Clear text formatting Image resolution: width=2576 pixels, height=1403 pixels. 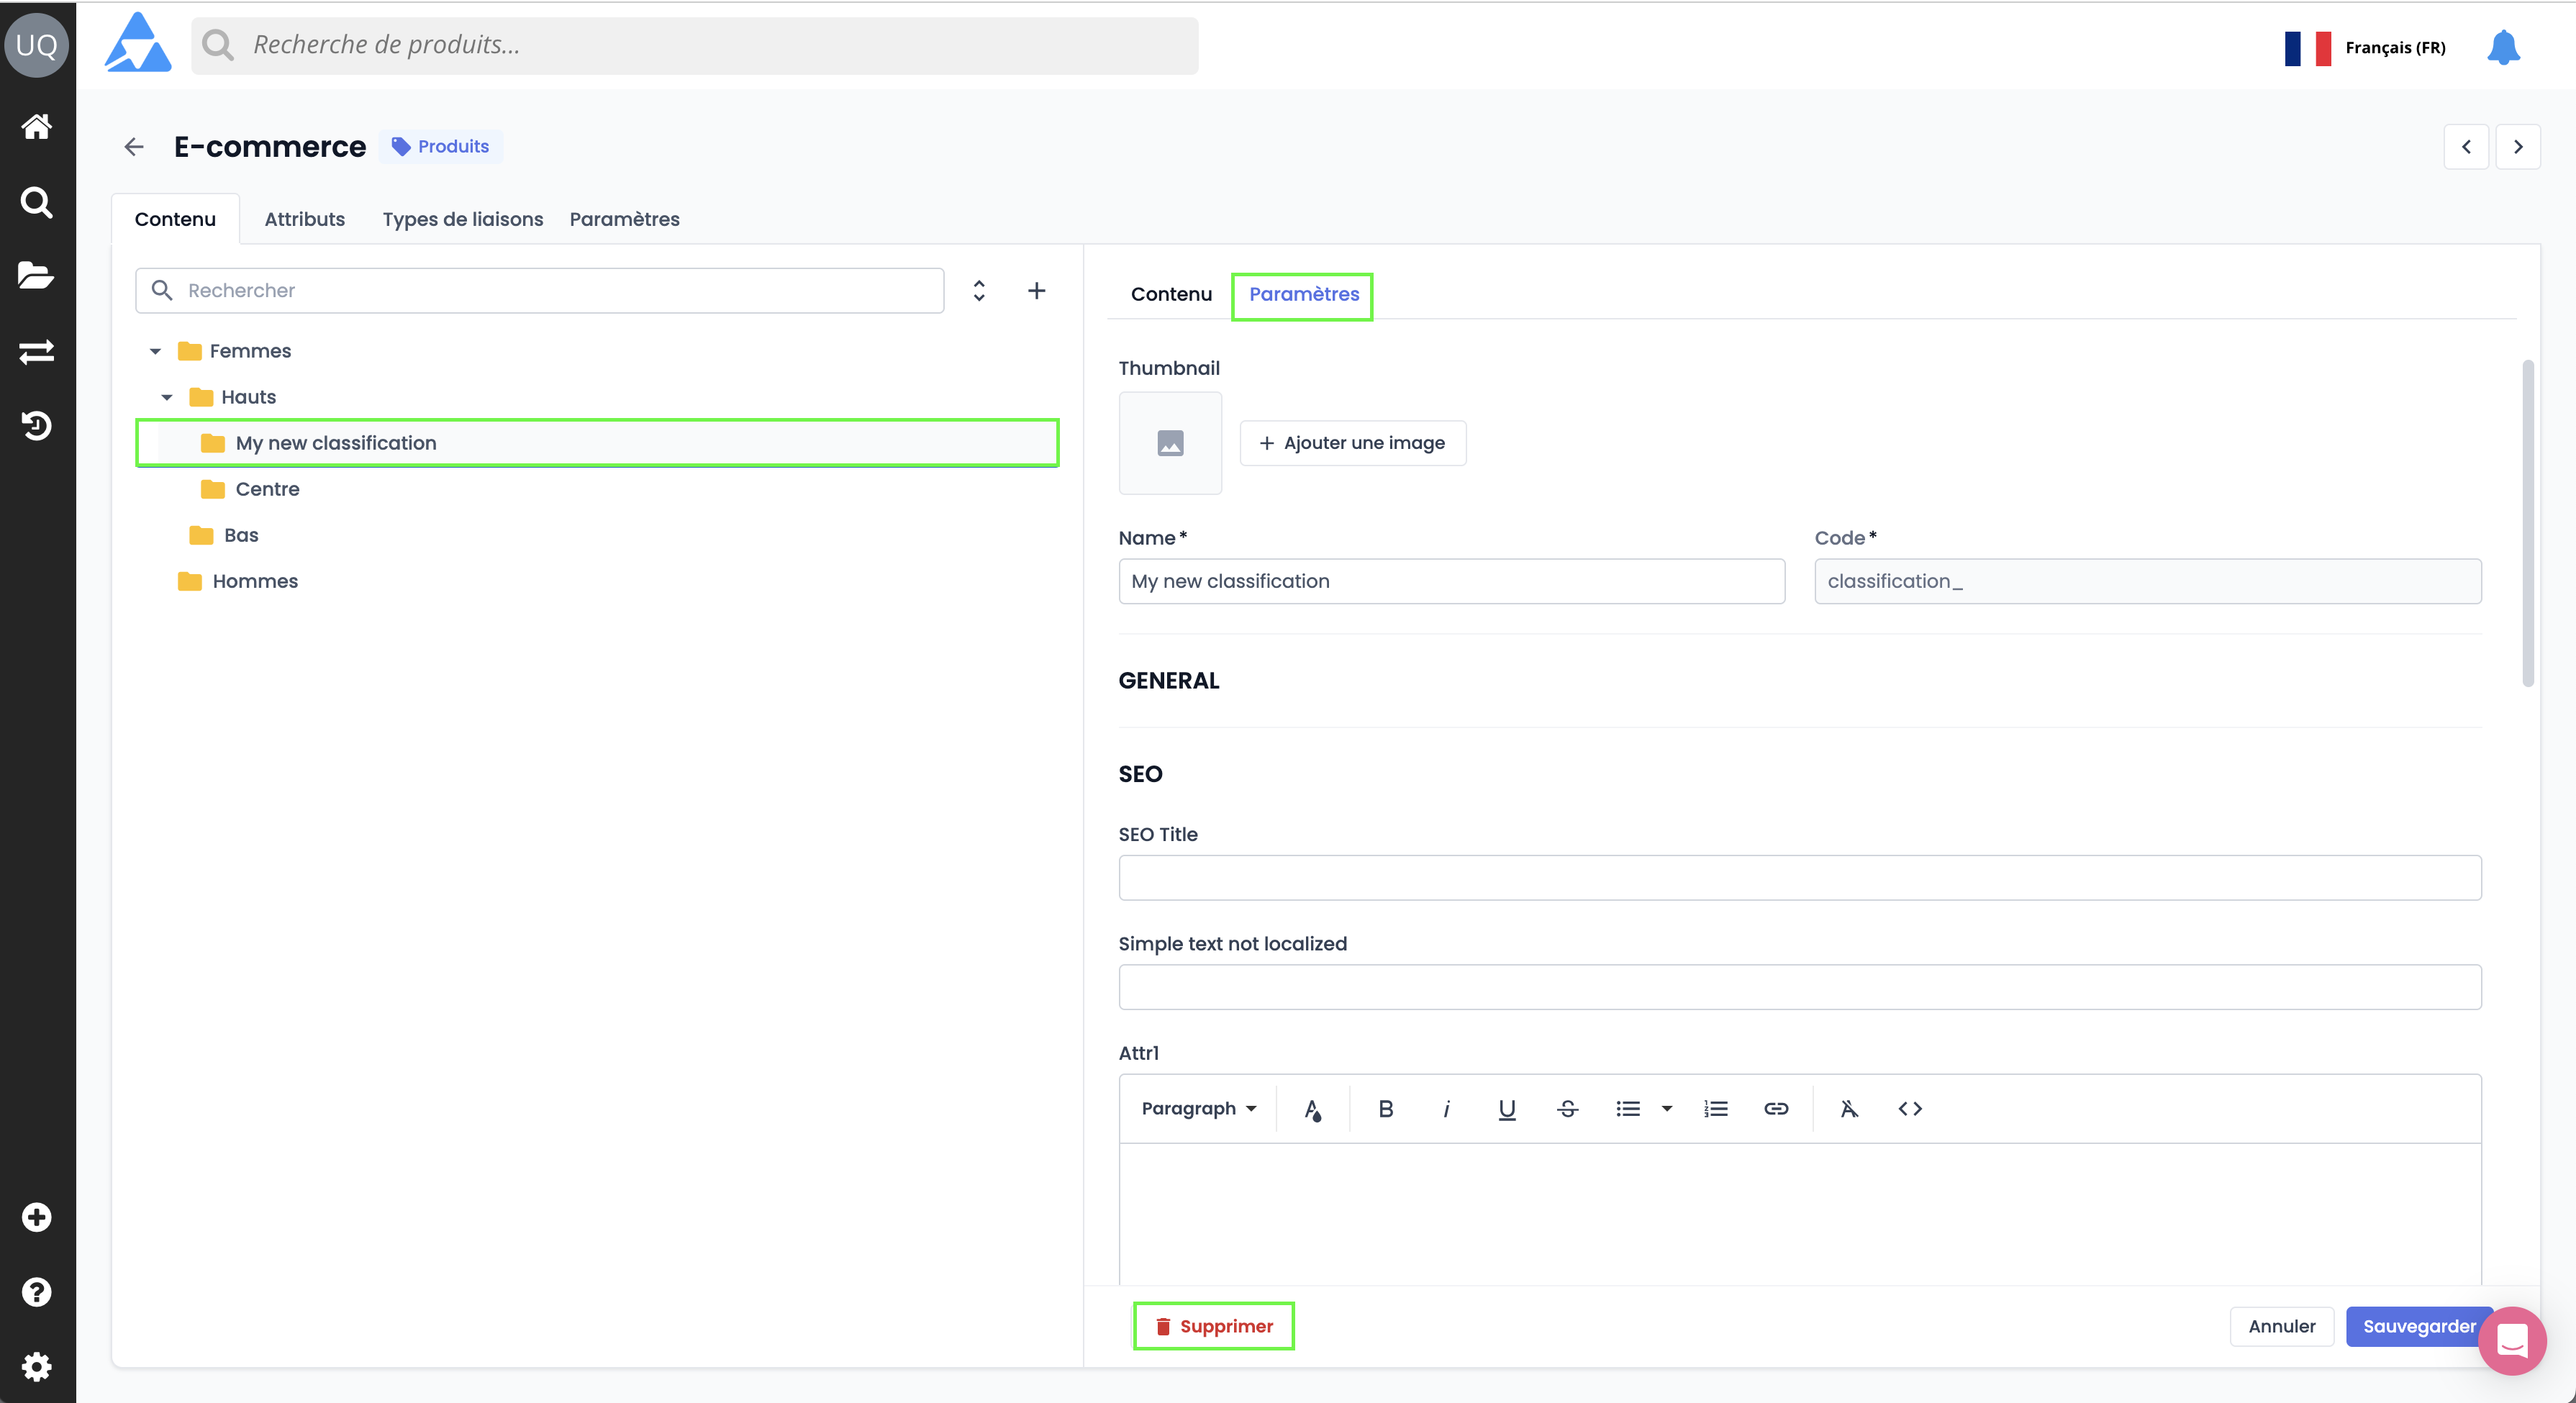point(1849,1109)
